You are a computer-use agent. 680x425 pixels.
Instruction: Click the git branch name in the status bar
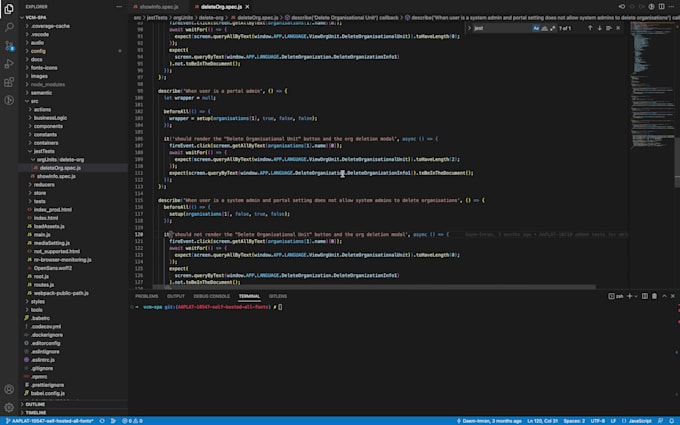49,421
